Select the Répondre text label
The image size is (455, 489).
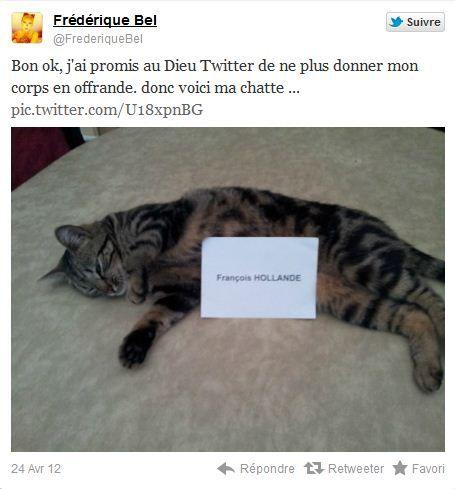pos(267,469)
